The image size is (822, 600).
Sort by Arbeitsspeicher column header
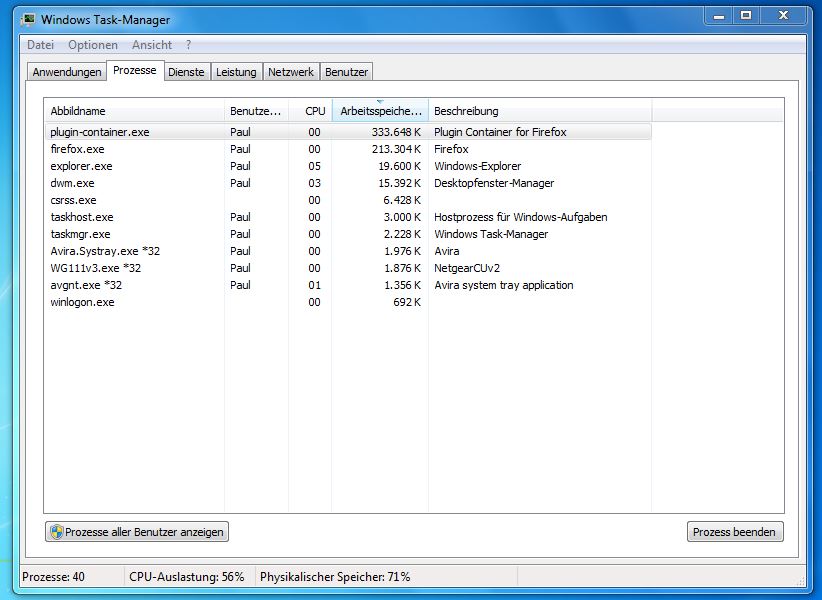pyautogui.click(x=380, y=111)
